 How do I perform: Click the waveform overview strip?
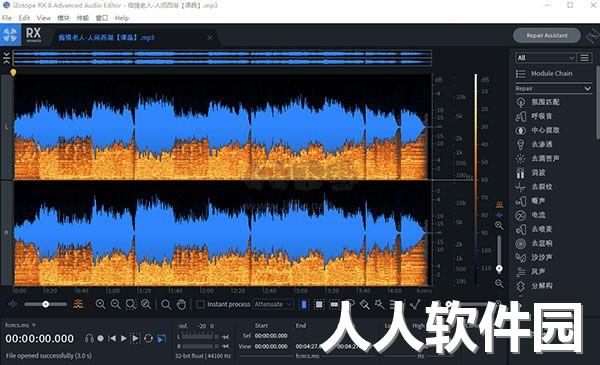click(222, 58)
